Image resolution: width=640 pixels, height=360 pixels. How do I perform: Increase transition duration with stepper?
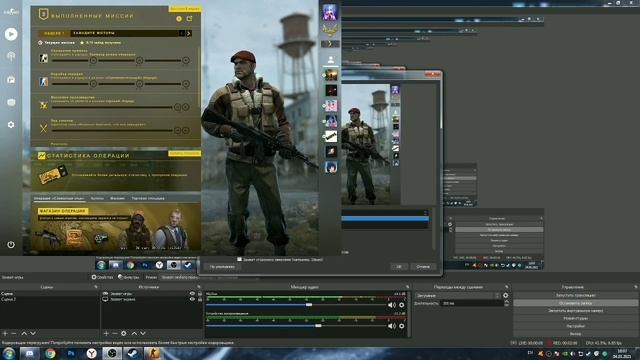(507, 302)
